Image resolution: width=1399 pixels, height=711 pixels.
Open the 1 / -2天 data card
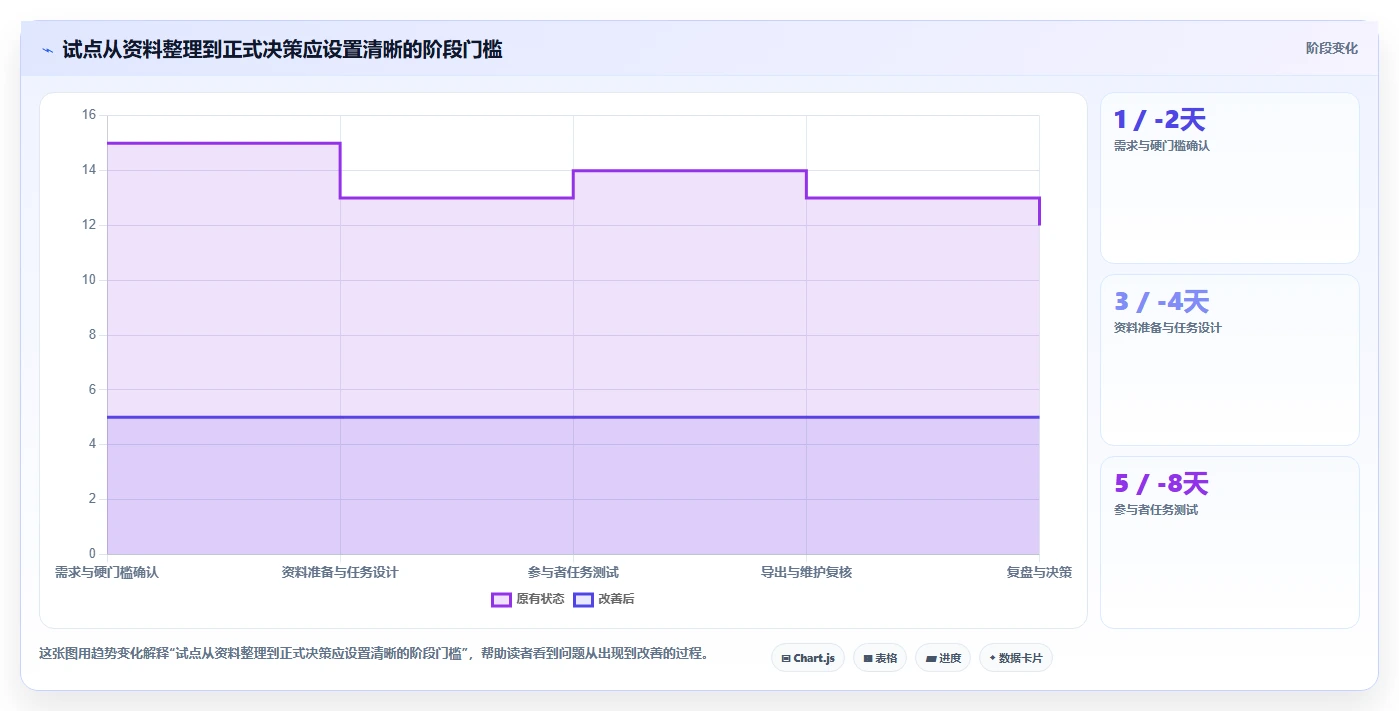click(1230, 178)
